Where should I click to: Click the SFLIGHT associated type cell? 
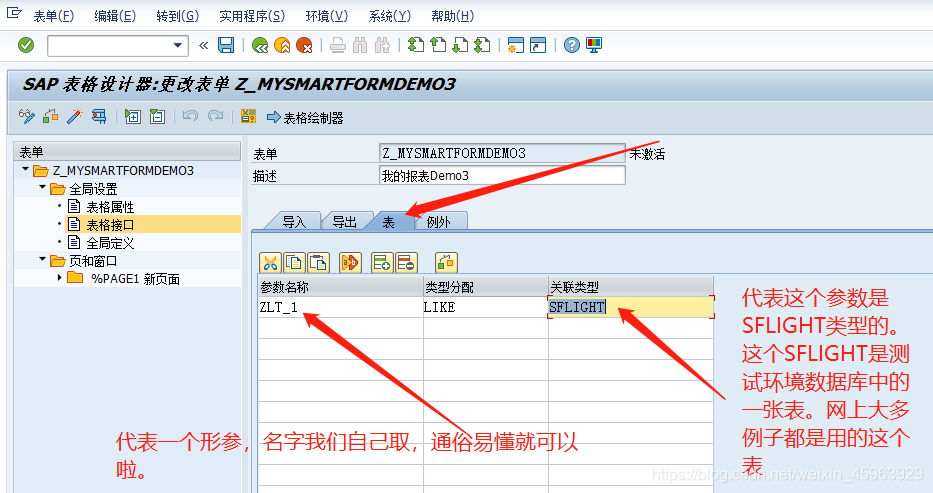tap(631, 307)
